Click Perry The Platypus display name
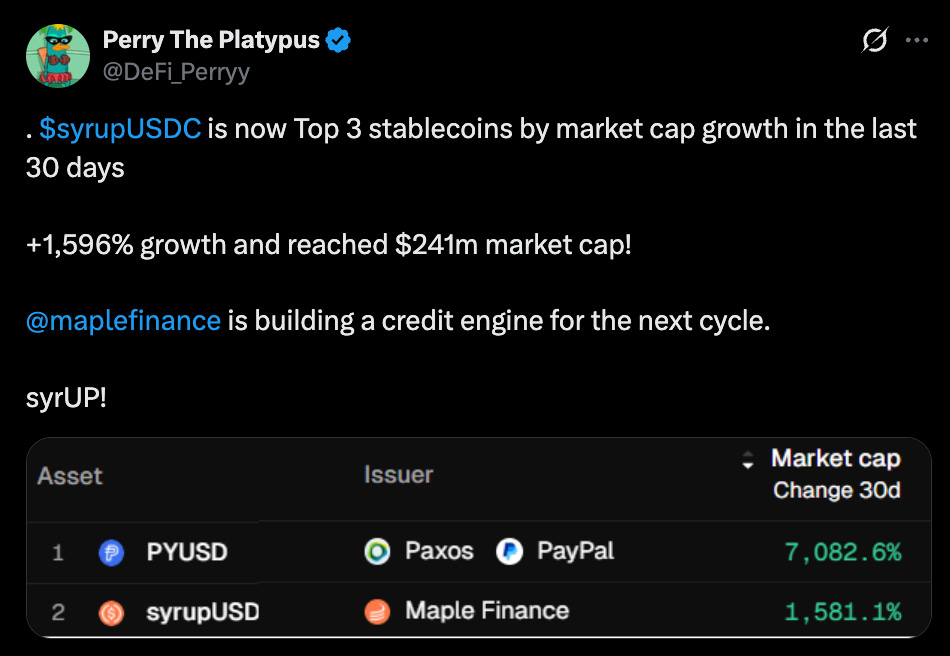Viewport: 950px width, 656px height. [x=211, y=40]
